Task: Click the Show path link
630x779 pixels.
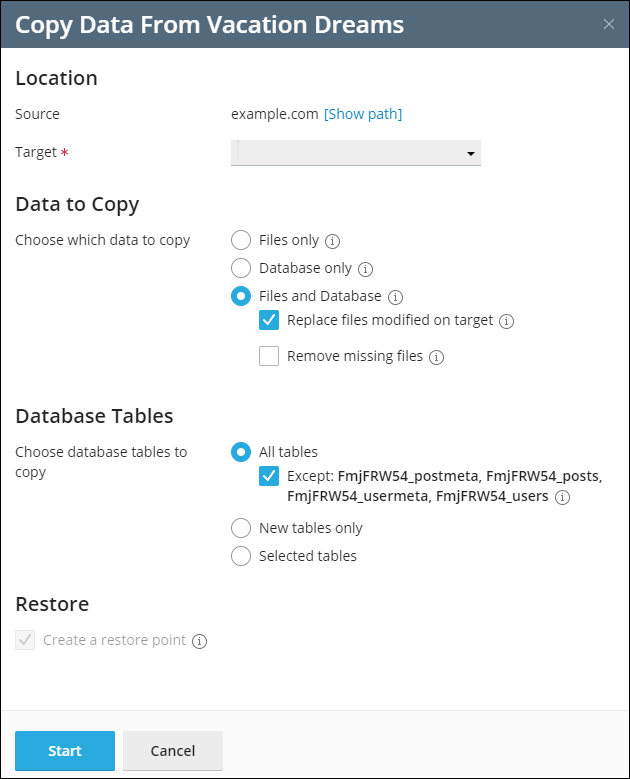Action: (363, 114)
